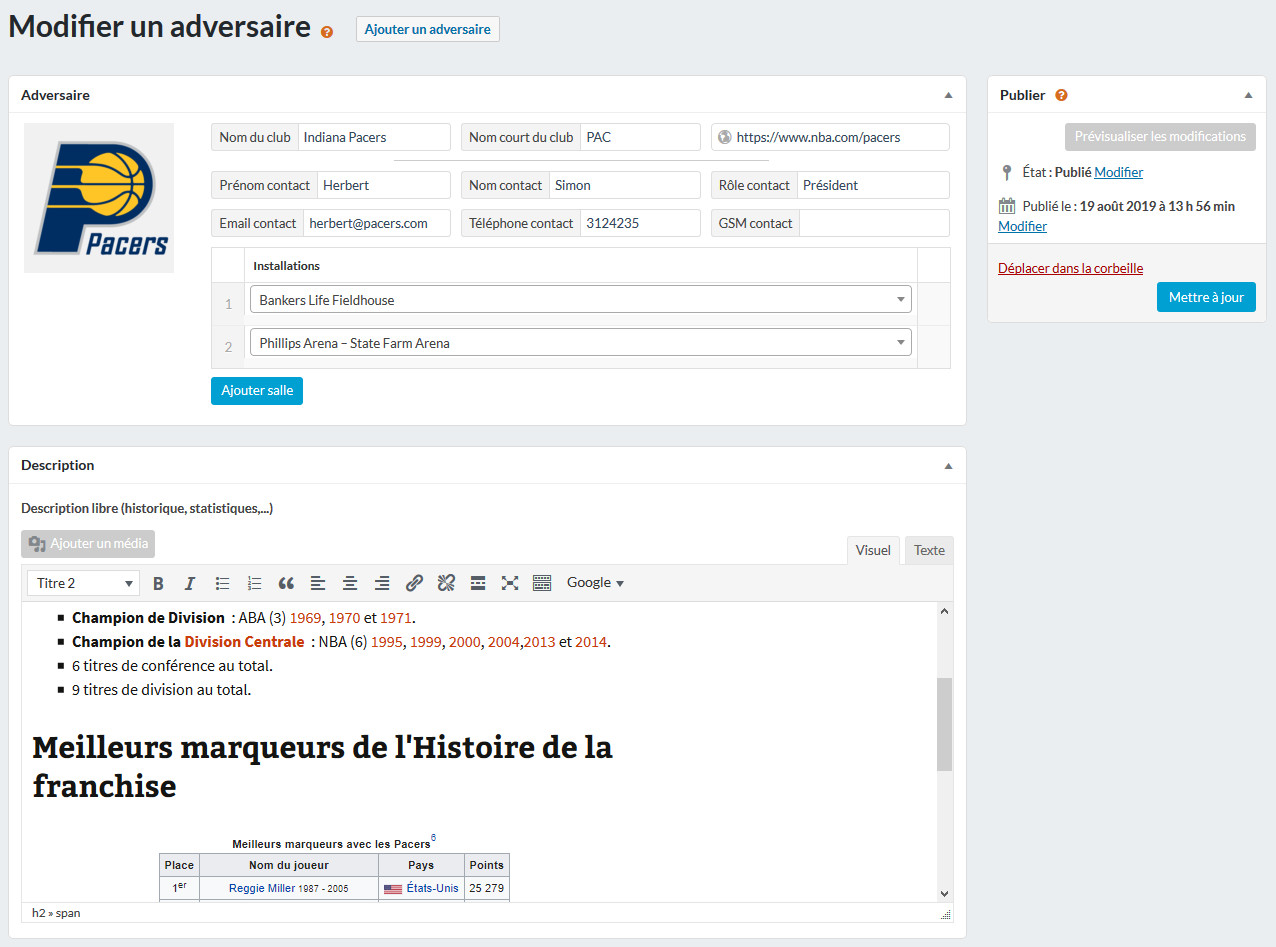
Task: Click the Prénom contact field
Action: pos(384,185)
